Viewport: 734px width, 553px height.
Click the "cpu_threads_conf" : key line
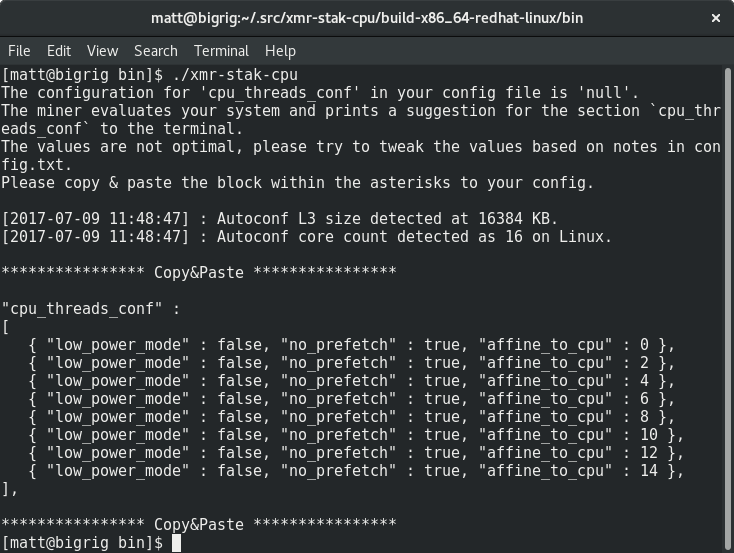click(x=91, y=309)
